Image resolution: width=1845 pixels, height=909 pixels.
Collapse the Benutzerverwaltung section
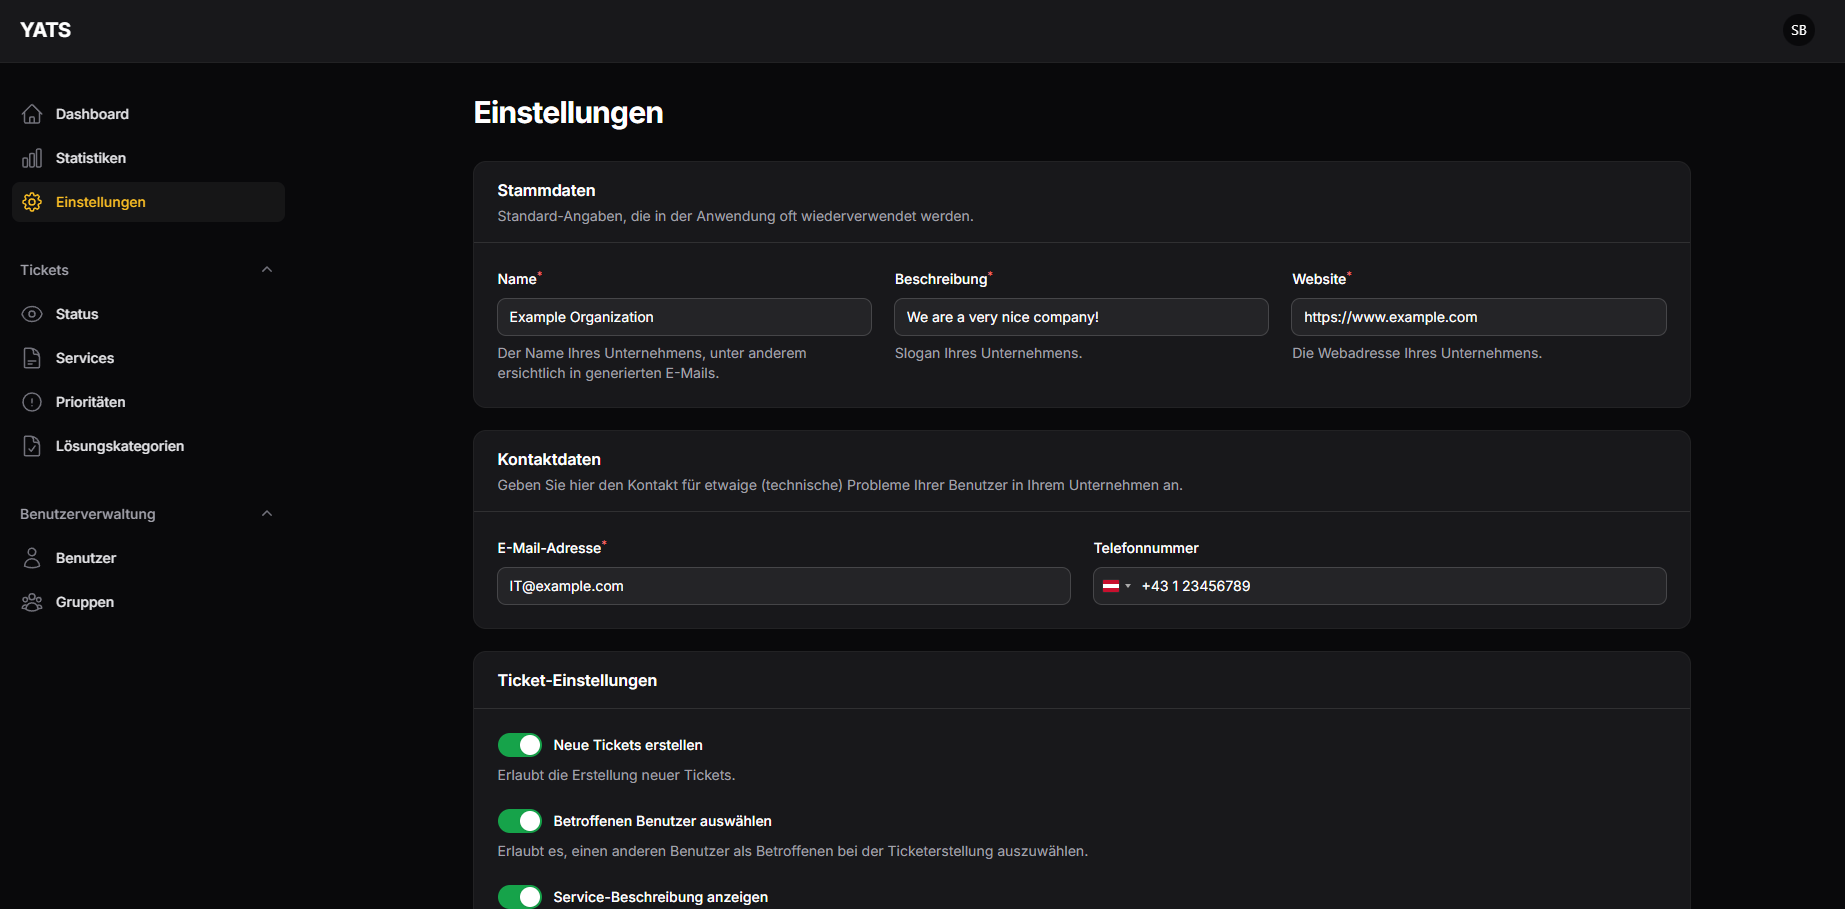(266, 513)
